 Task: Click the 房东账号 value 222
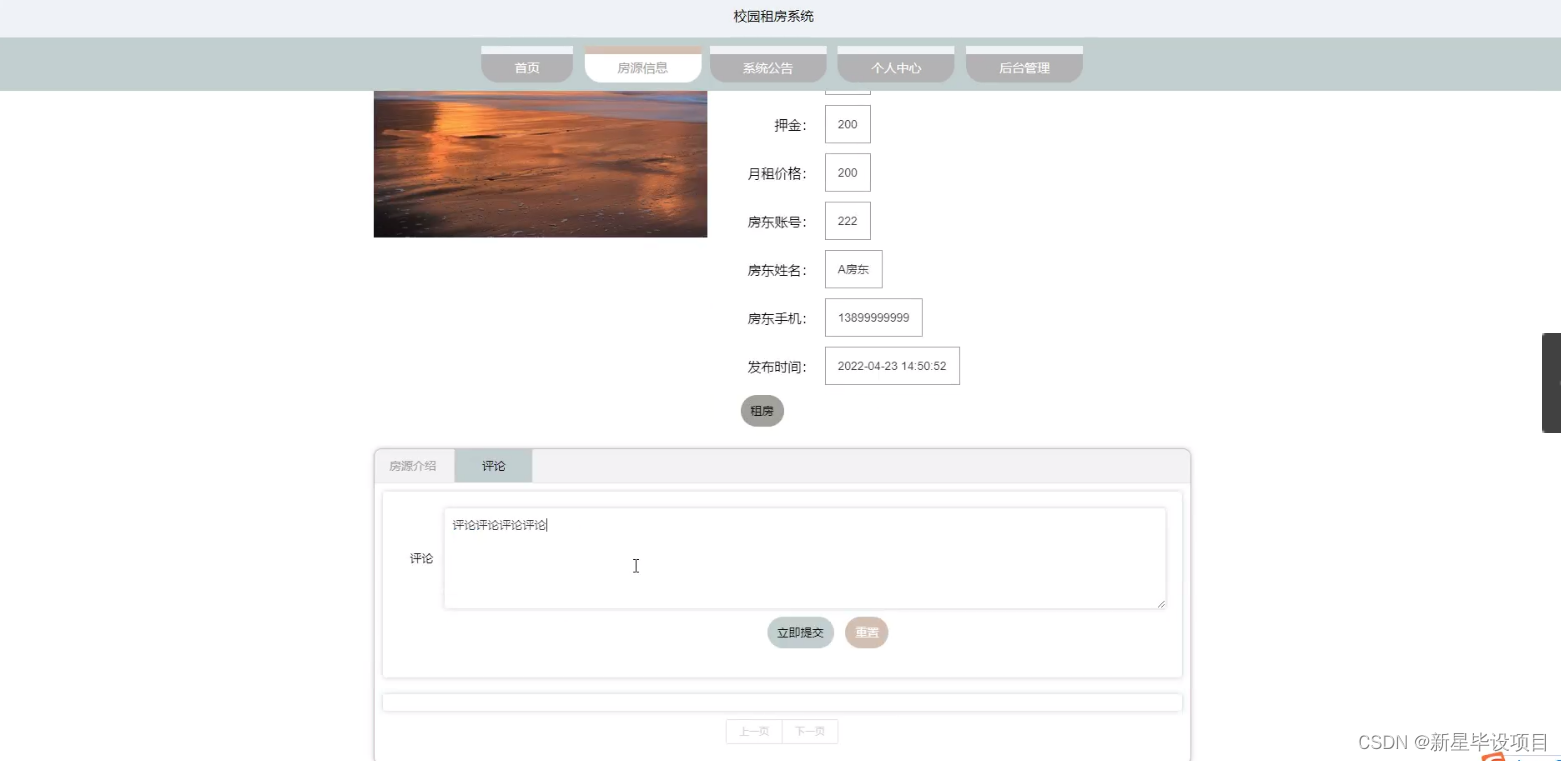pos(848,221)
